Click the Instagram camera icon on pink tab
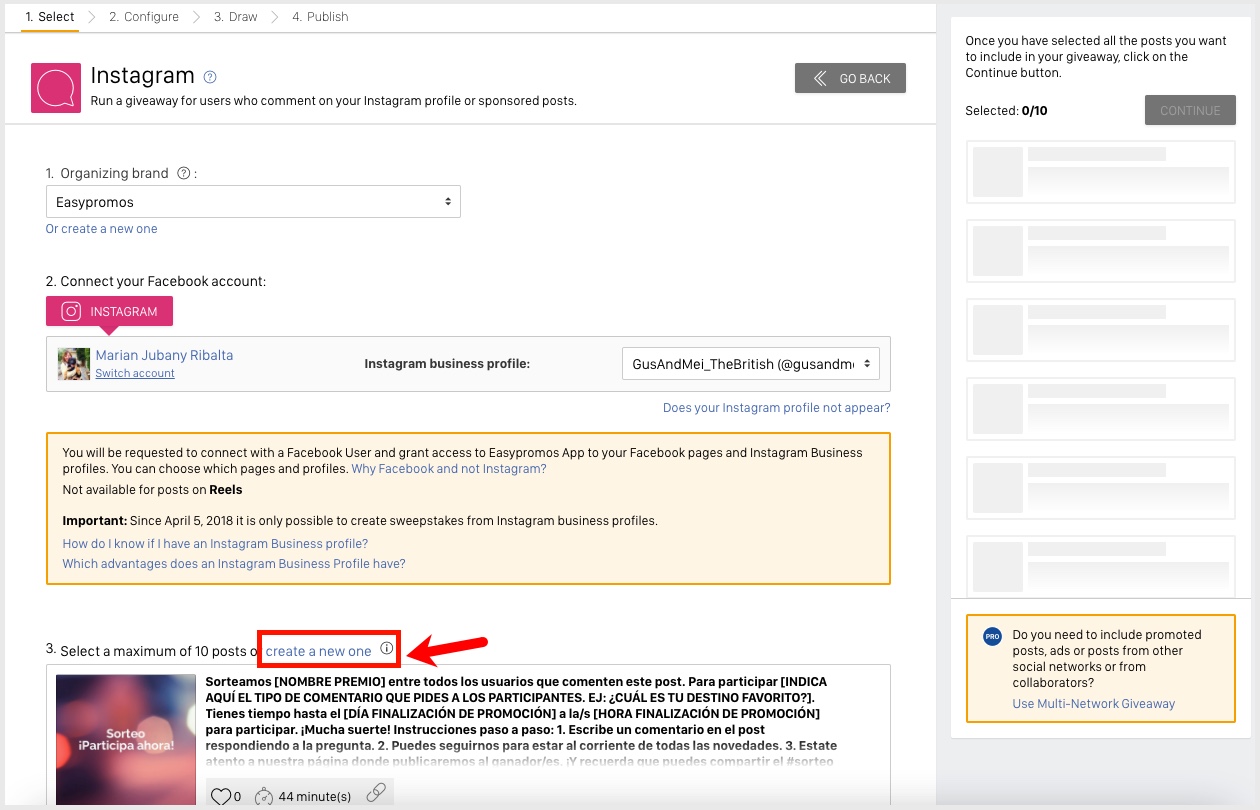The image size is (1260, 810). 72,311
